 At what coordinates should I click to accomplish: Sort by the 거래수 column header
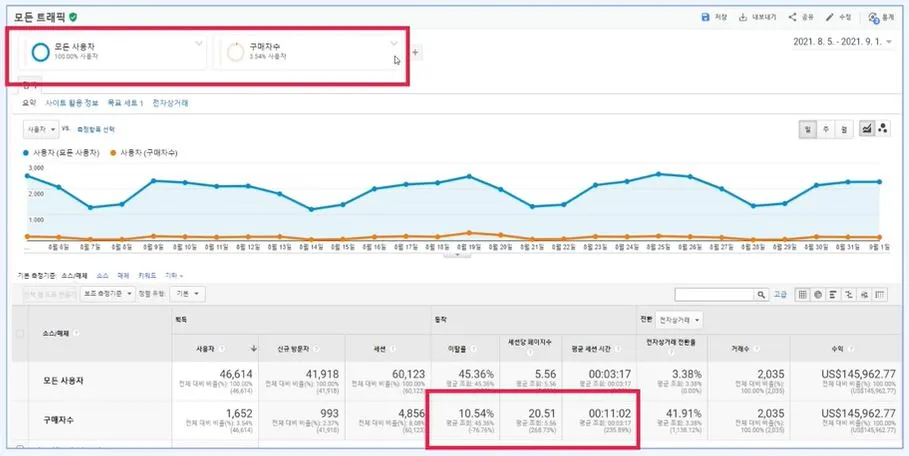click(x=741, y=349)
